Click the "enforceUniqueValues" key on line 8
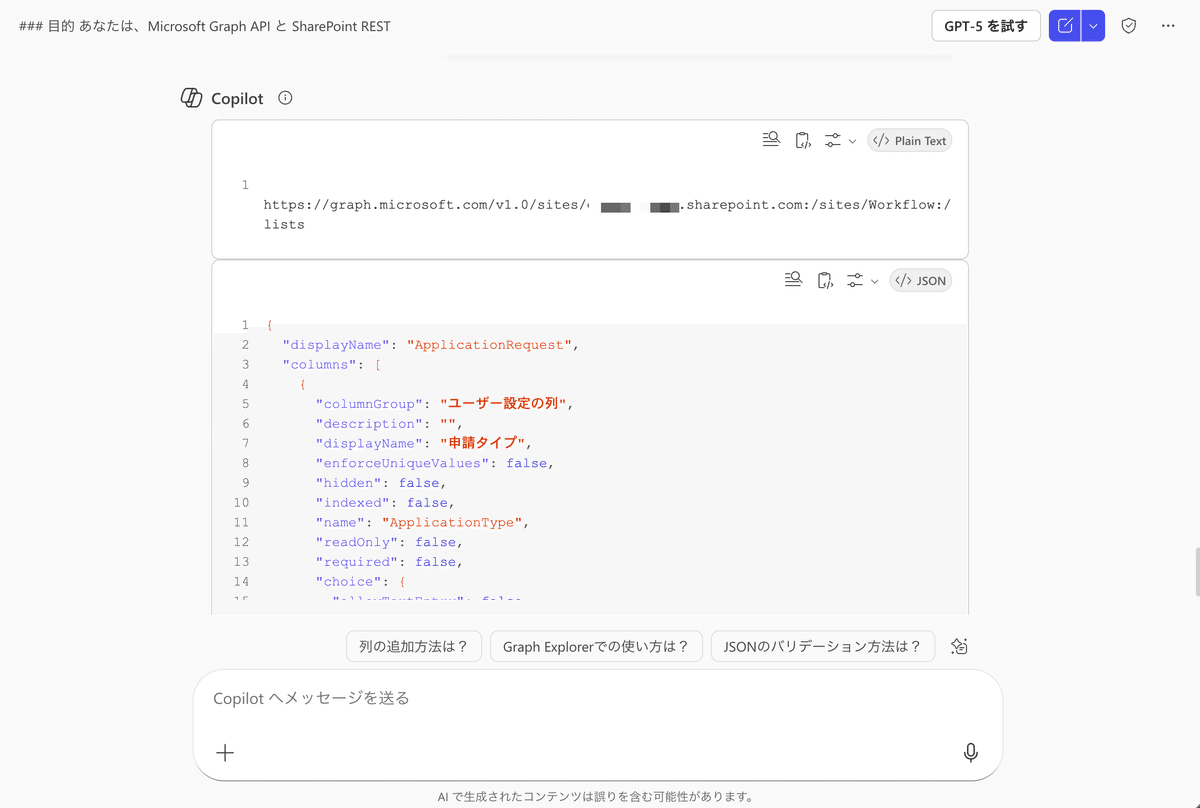 403,463
